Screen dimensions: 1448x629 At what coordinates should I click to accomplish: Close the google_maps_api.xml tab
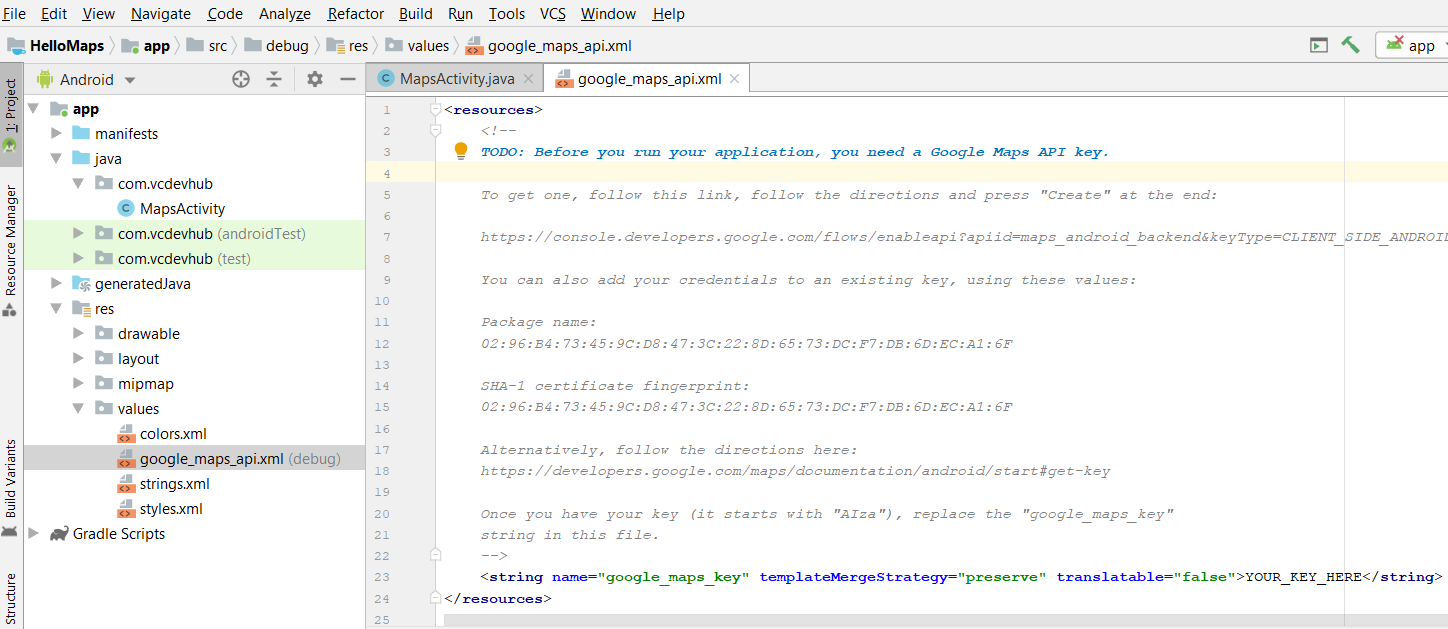735,79
